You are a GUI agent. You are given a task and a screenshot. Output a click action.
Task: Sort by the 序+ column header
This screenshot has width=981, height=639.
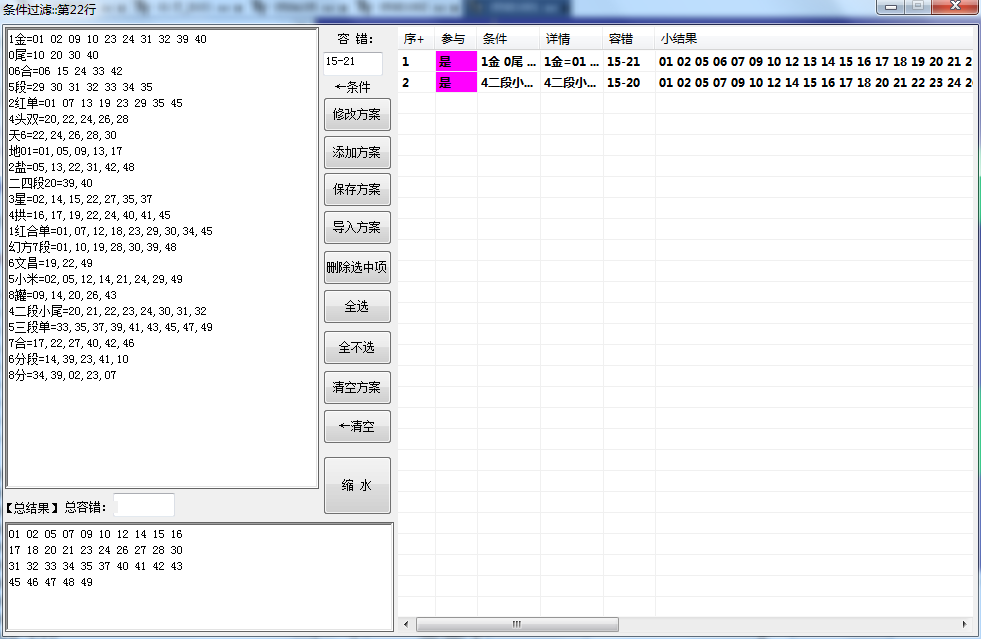415,39
